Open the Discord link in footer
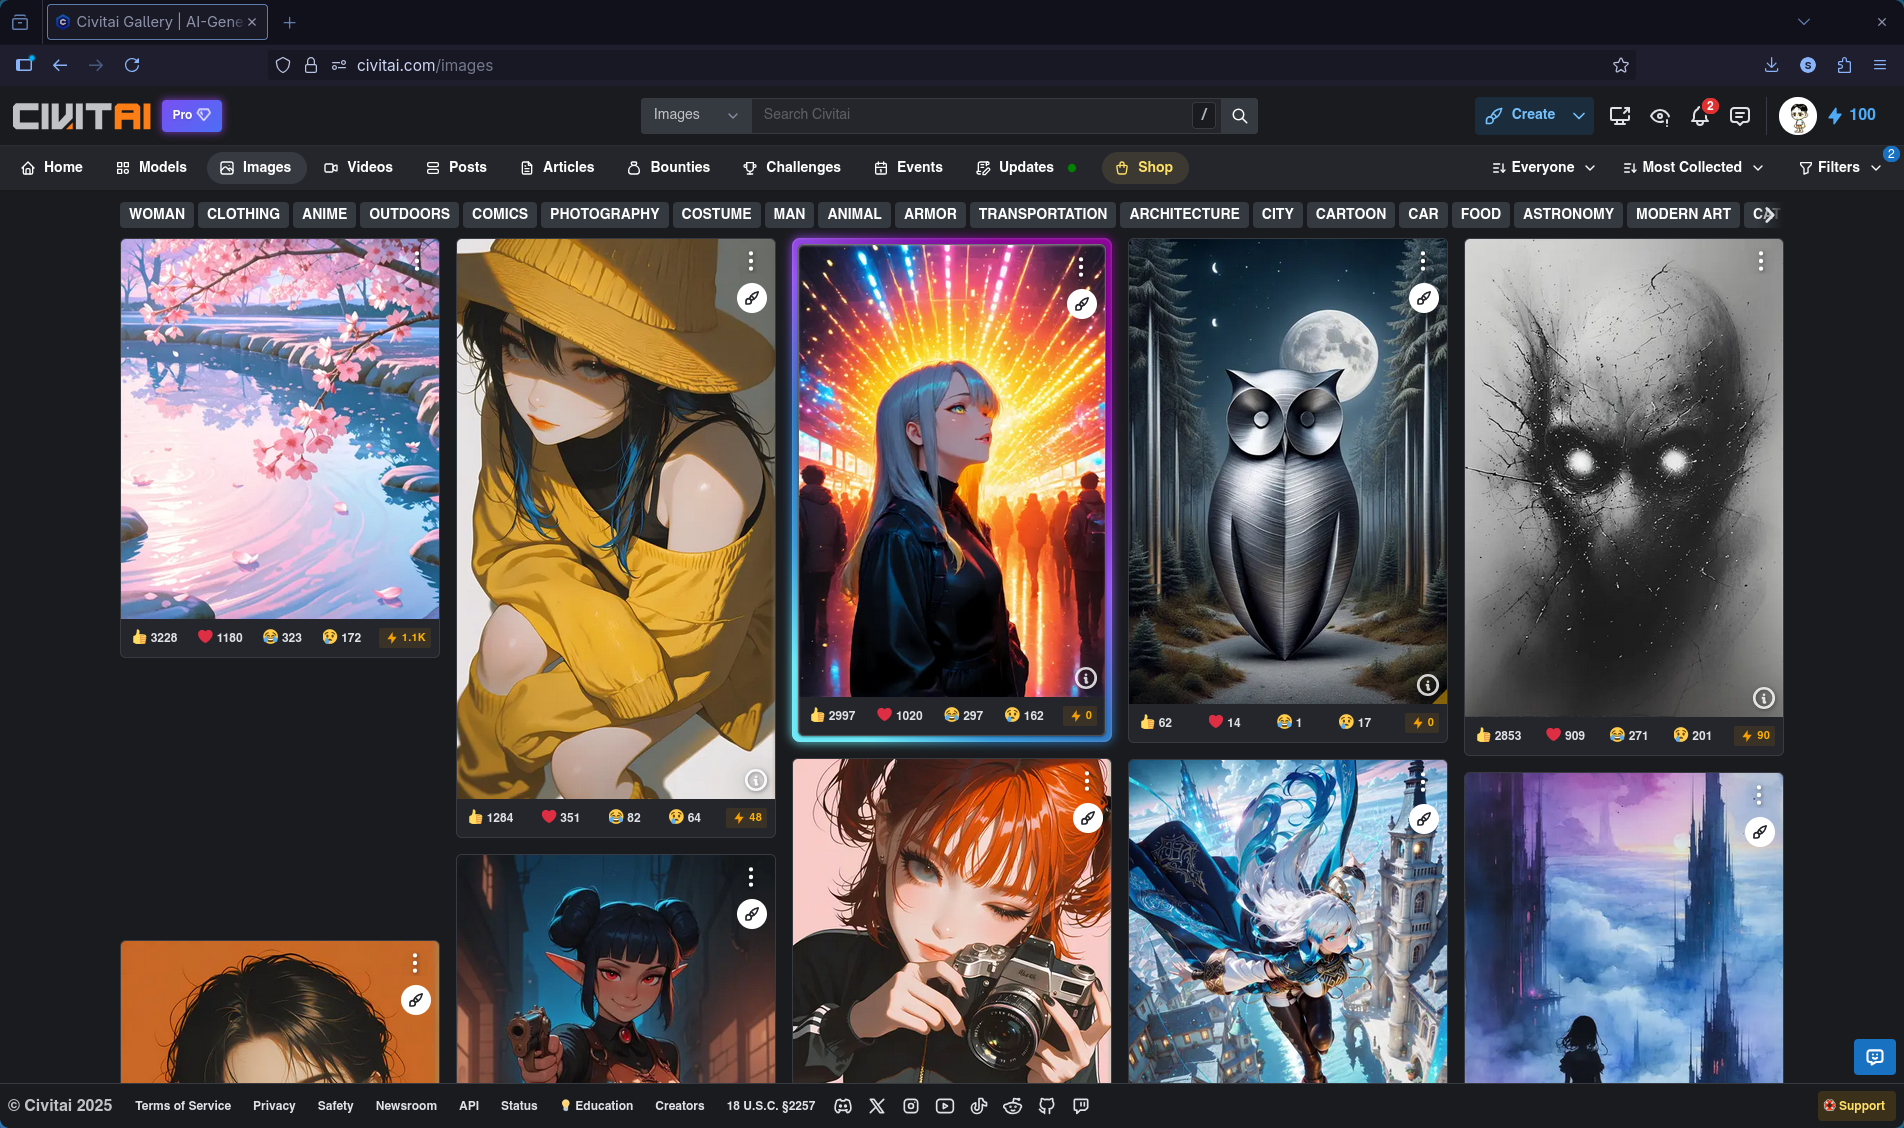Image resolution: width=1904 pixels, height=1128 pixels. click(x=843, y=1106)
